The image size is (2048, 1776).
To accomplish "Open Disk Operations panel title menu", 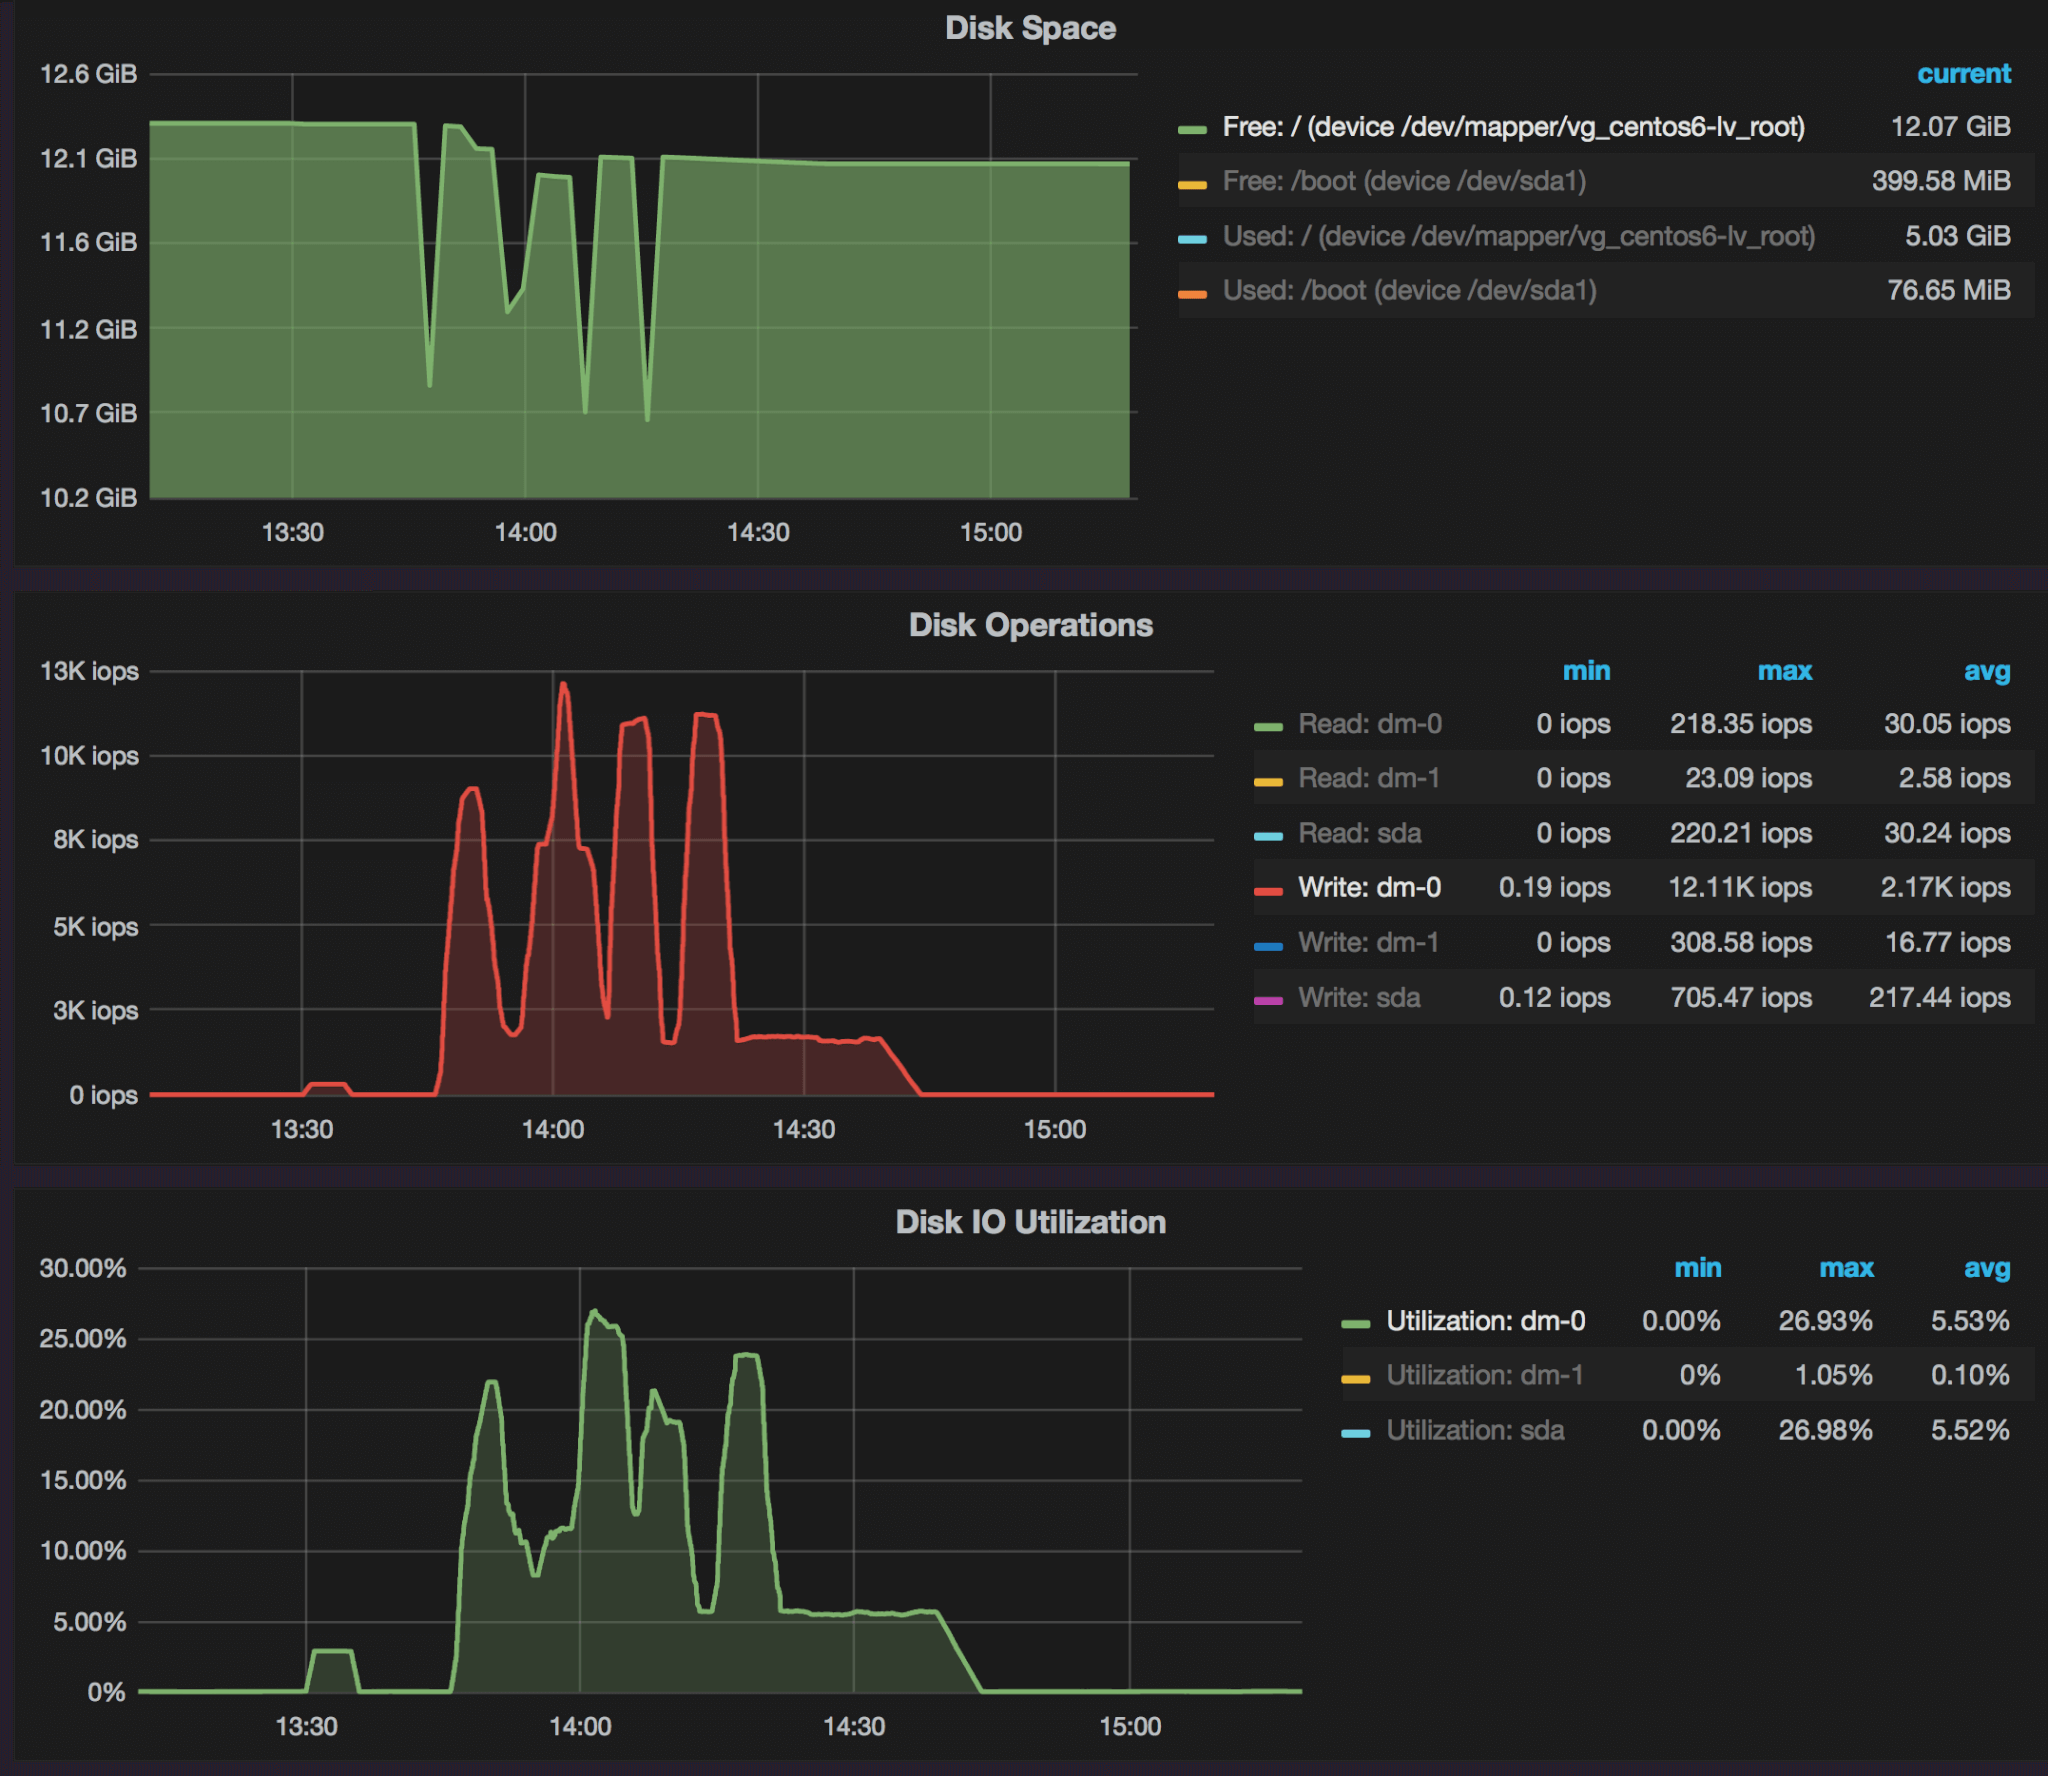I will [1030, 625].
